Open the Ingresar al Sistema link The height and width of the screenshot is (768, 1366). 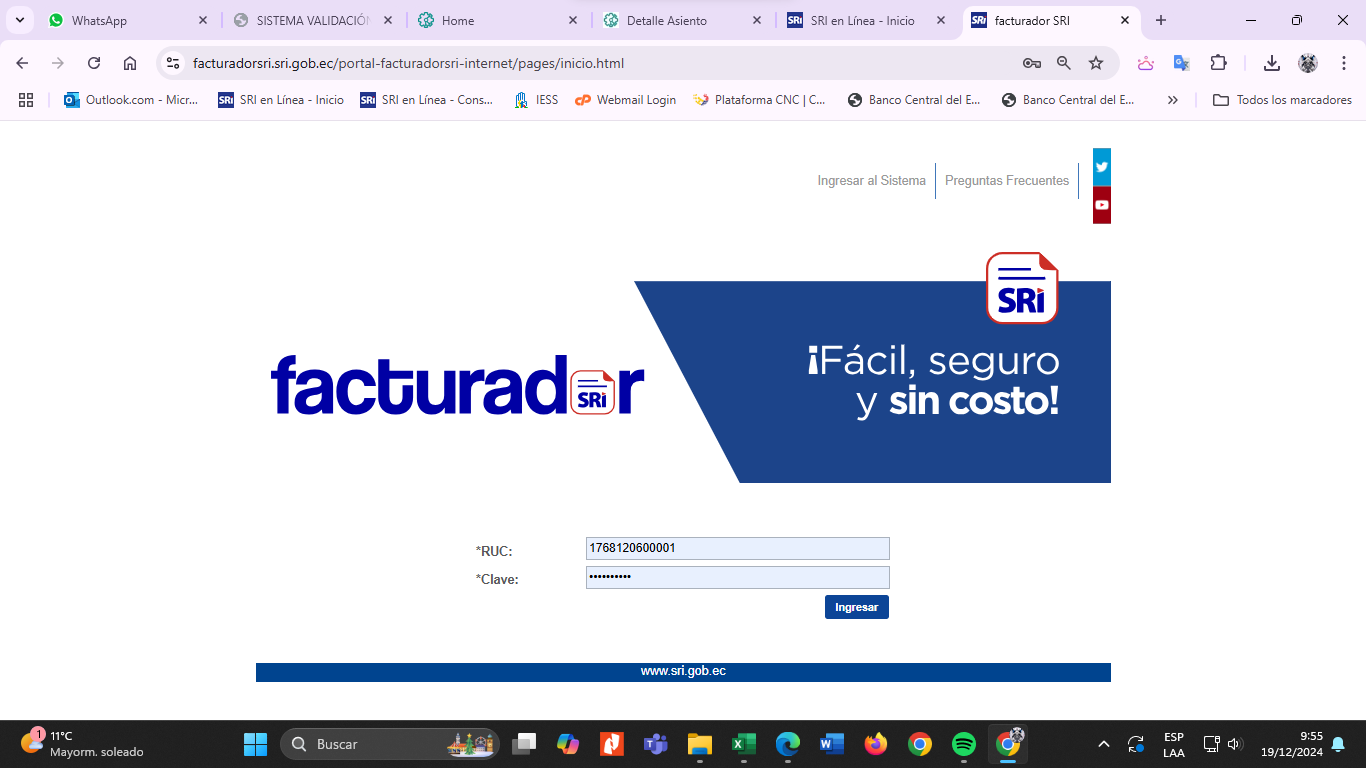coord(871,181)
